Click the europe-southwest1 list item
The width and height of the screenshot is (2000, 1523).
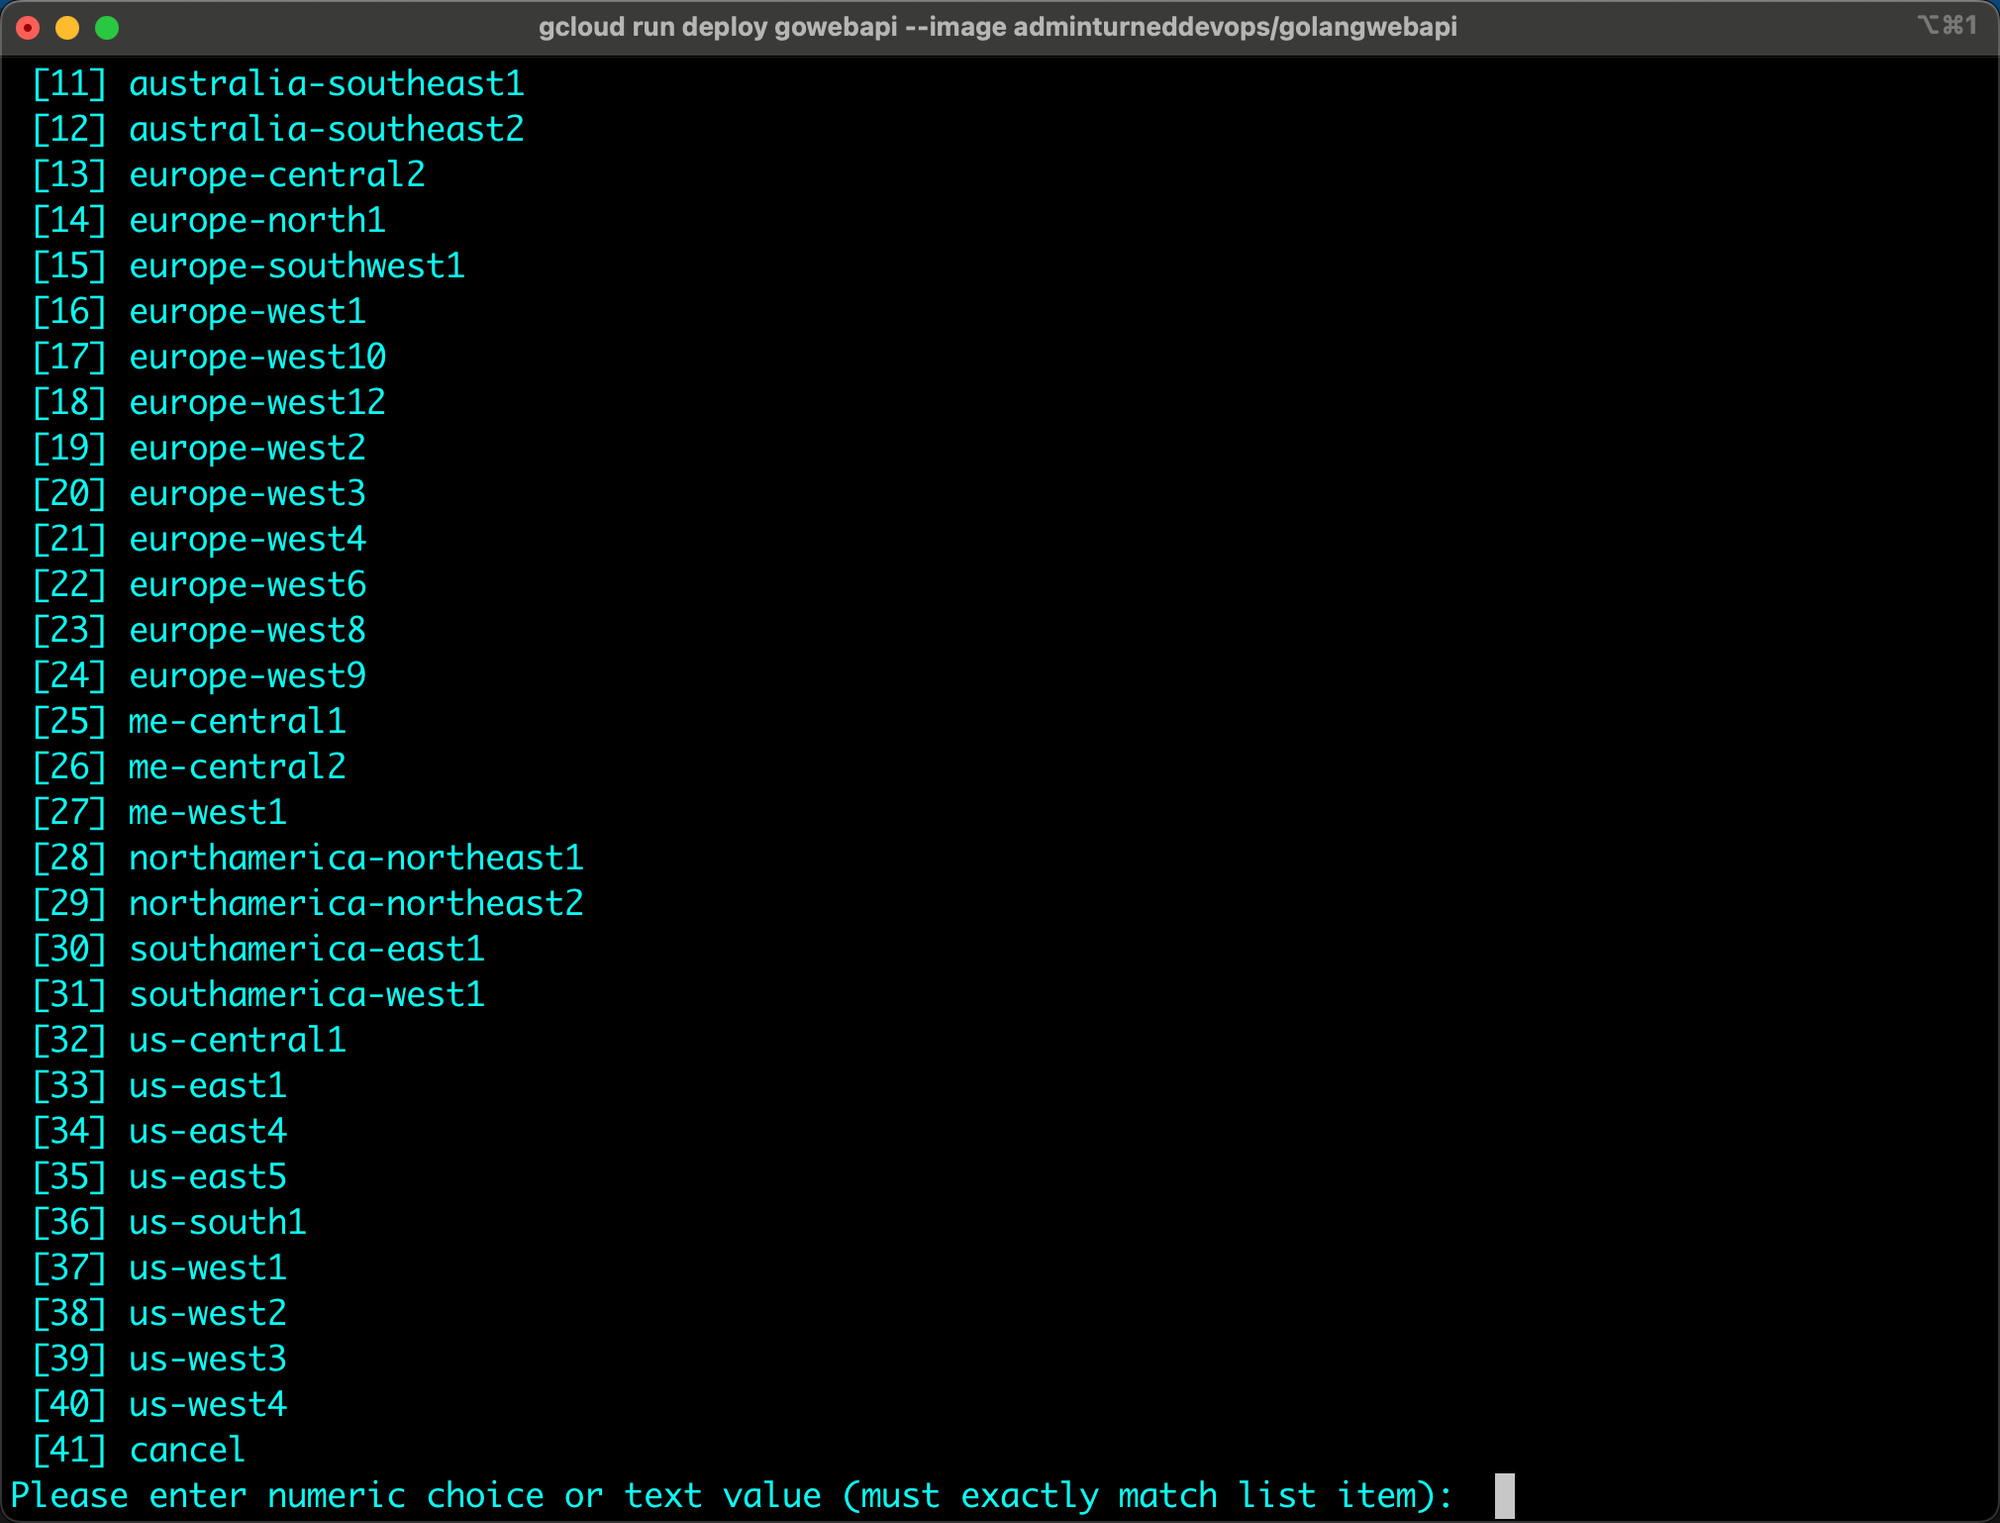(297, 266)
